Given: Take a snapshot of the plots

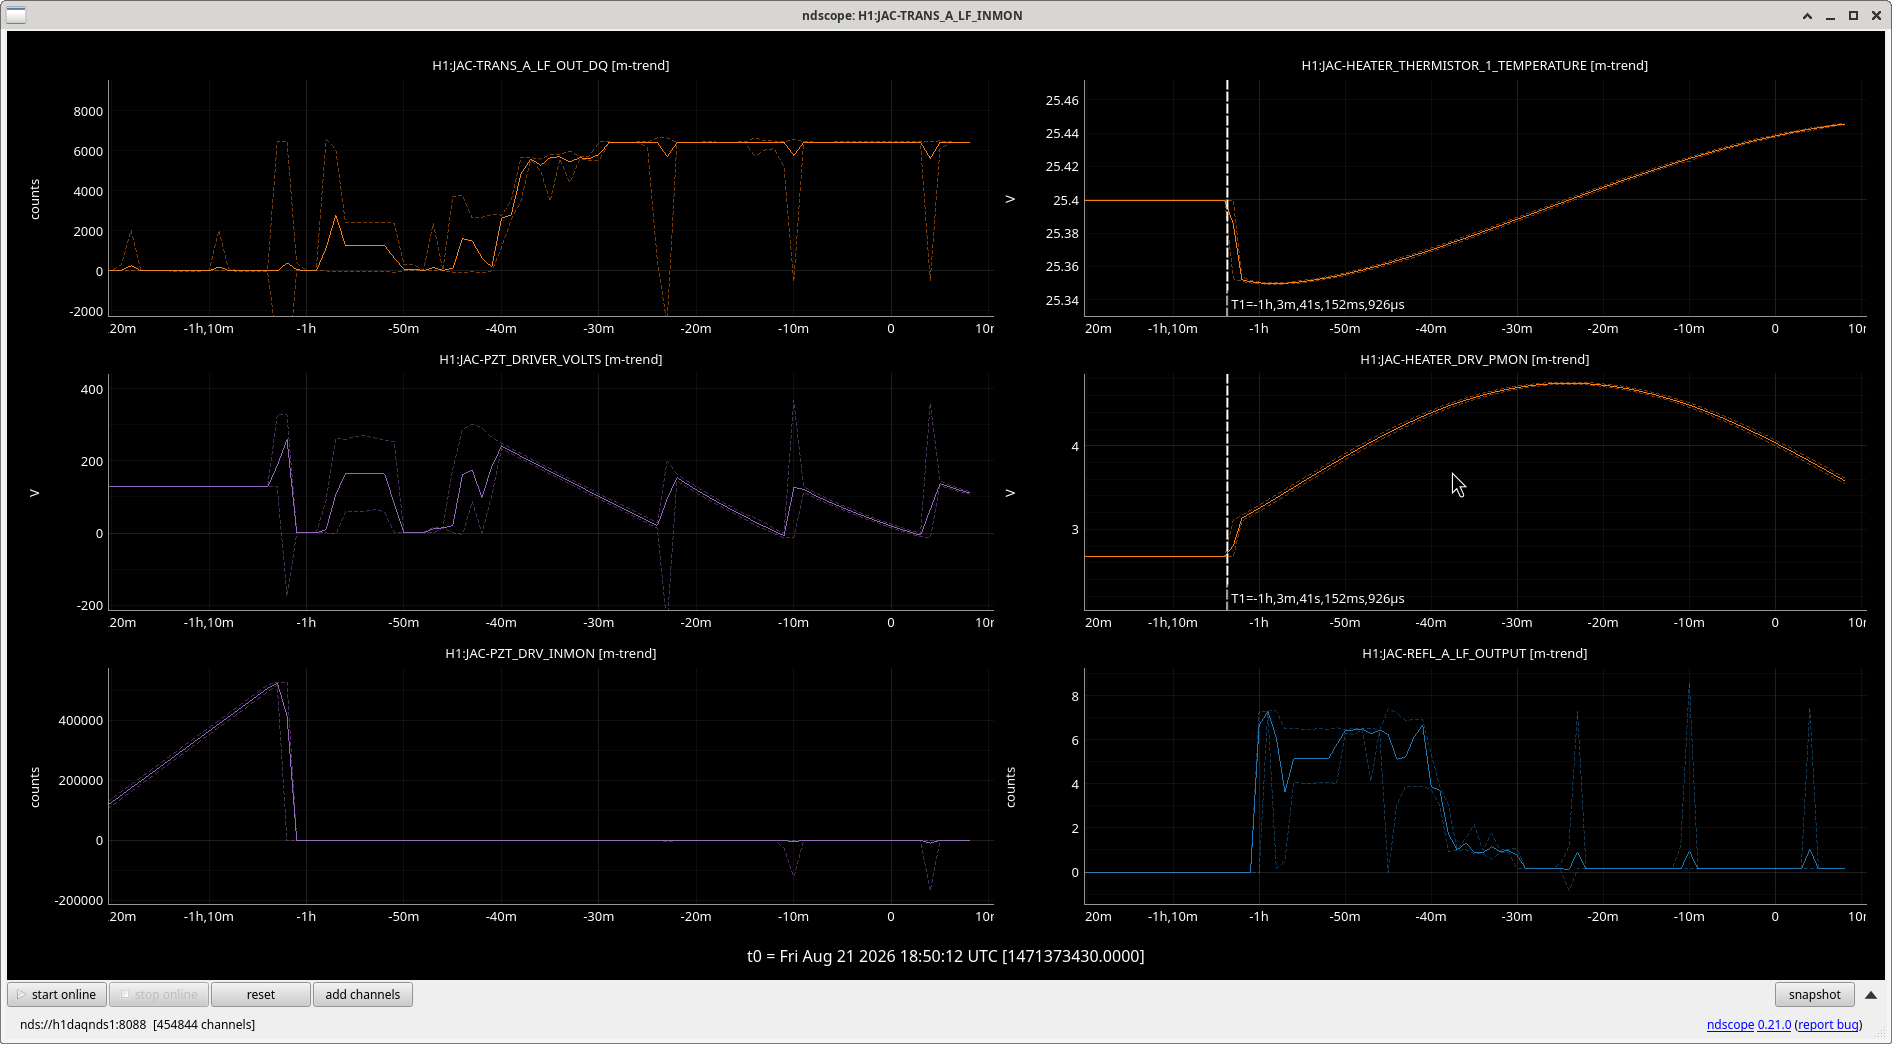Looking at the screenshot, I should 1814,995.
